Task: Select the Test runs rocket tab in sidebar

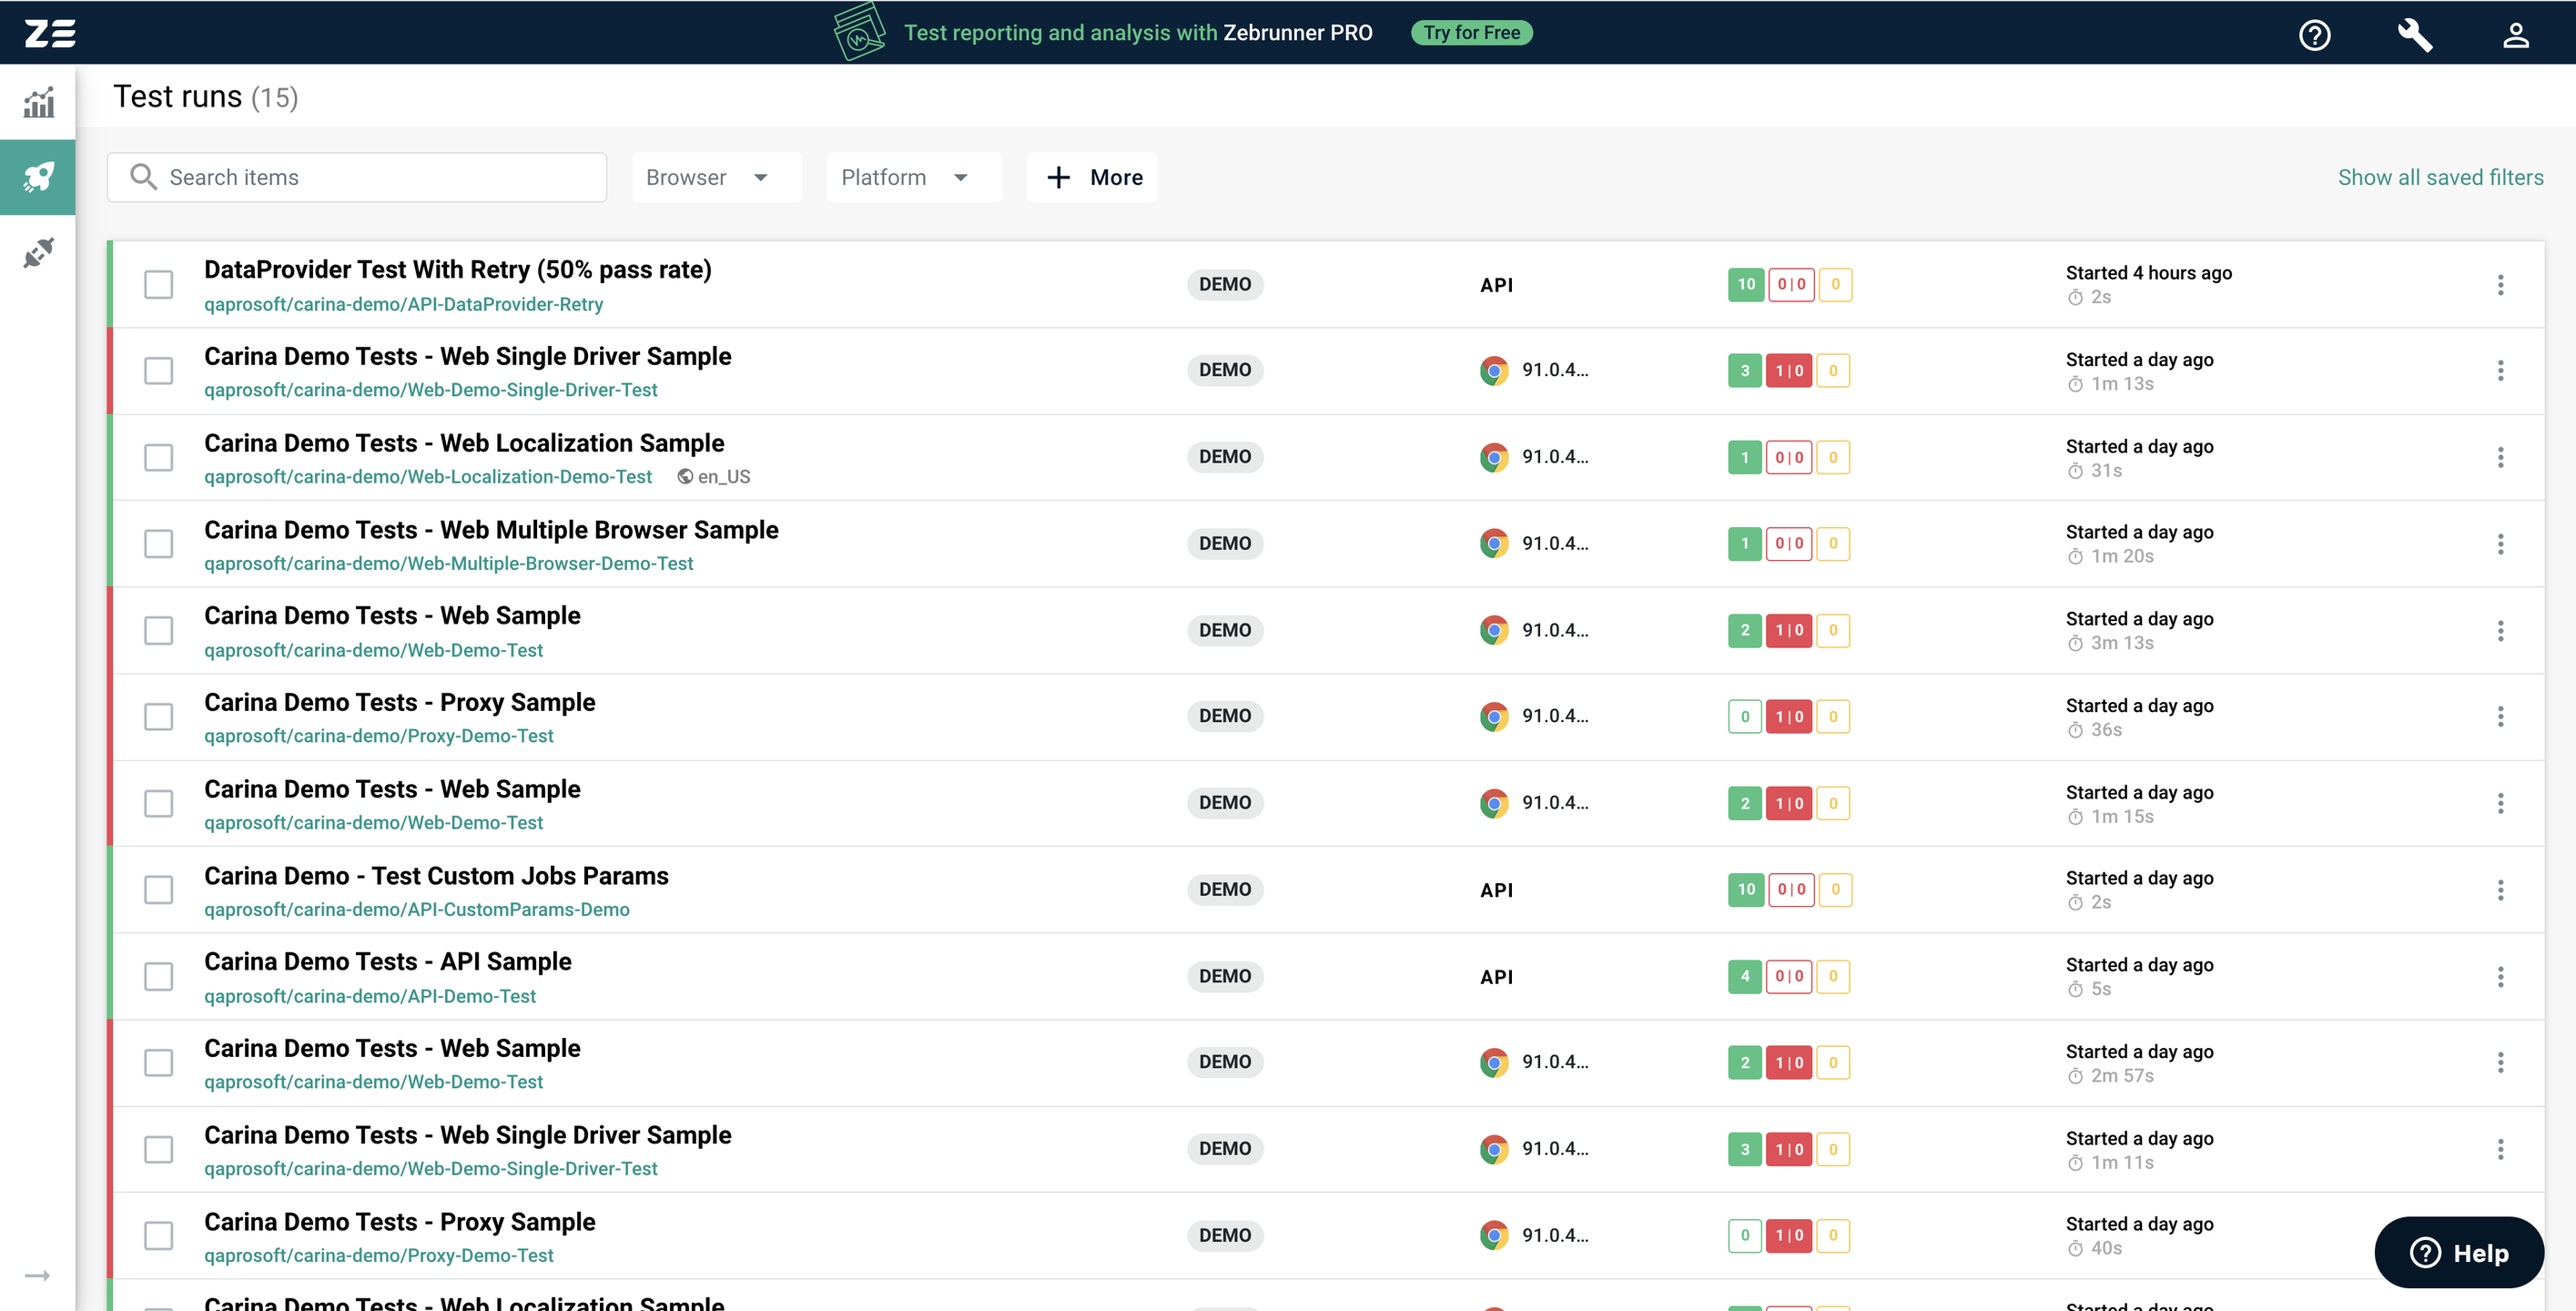Action: [x=38, y=177]
